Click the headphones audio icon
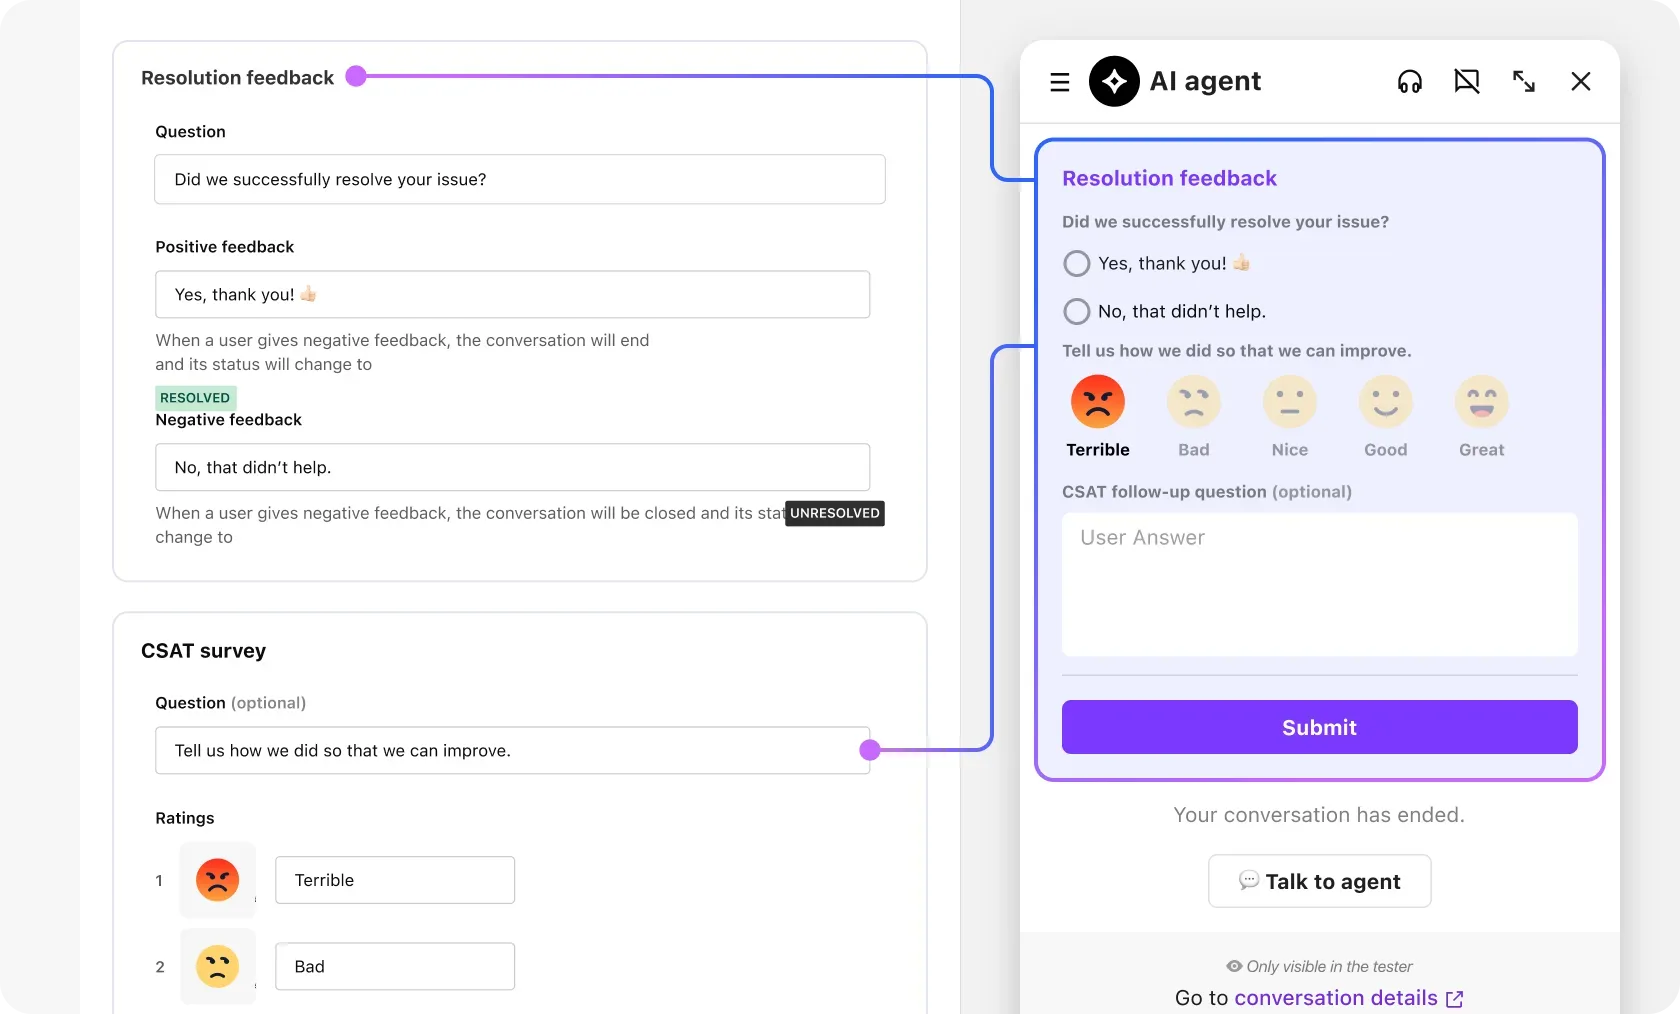Viewport: 1680px width, 1014px height. tap(1409, 81)
